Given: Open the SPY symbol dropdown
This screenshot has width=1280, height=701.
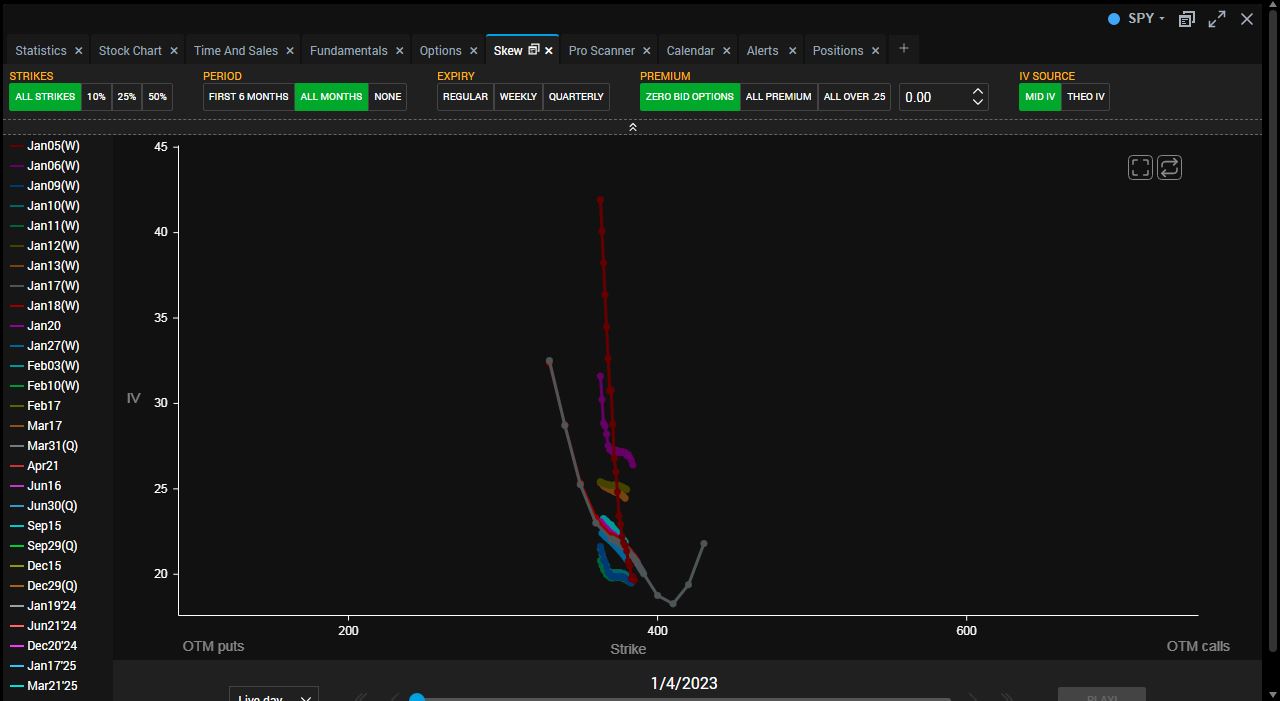Looking at the screenshot, I should click(1145, 19).
